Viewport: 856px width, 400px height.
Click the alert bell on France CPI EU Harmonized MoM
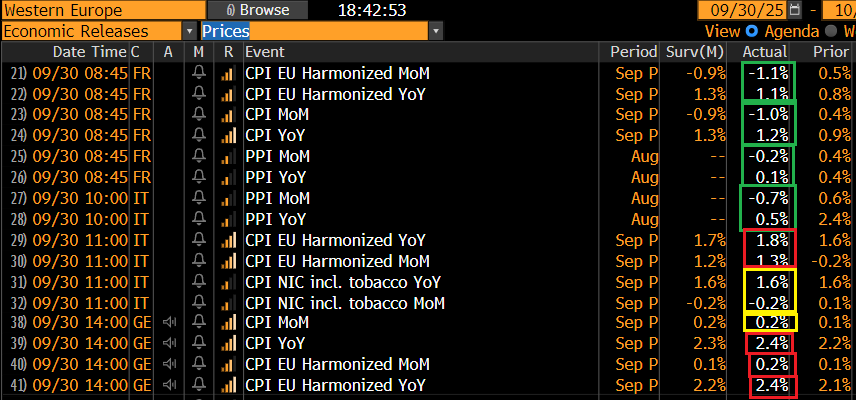point(199,73)
